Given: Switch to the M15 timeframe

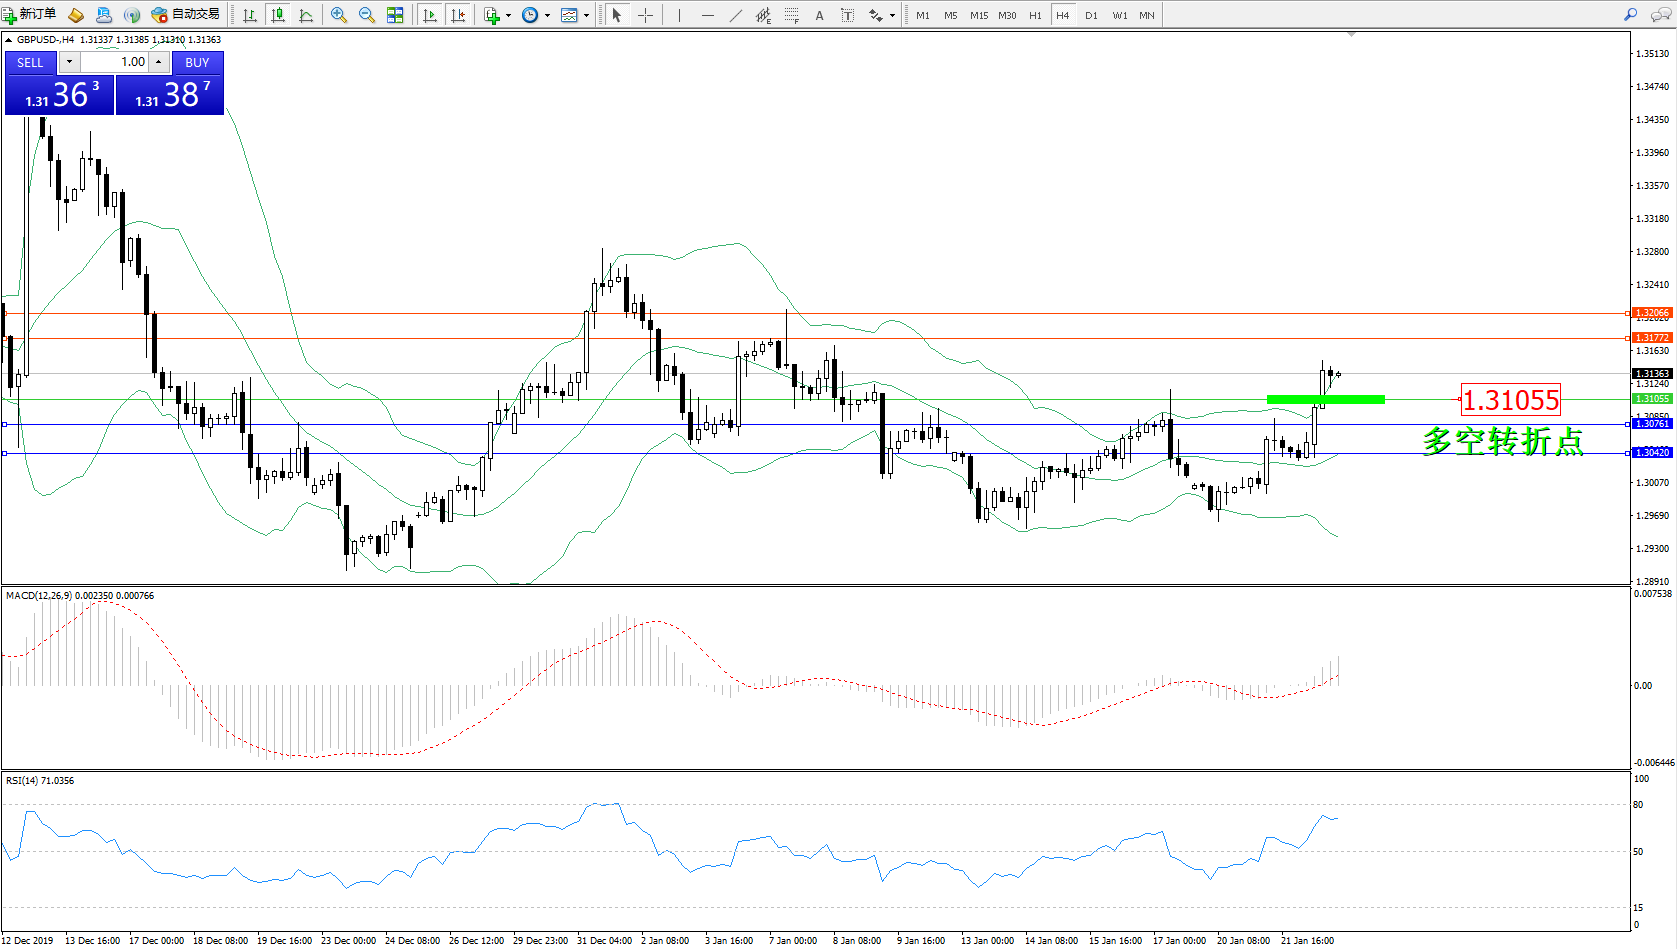Looking at the screenshot, I should (x=978, y=15).
